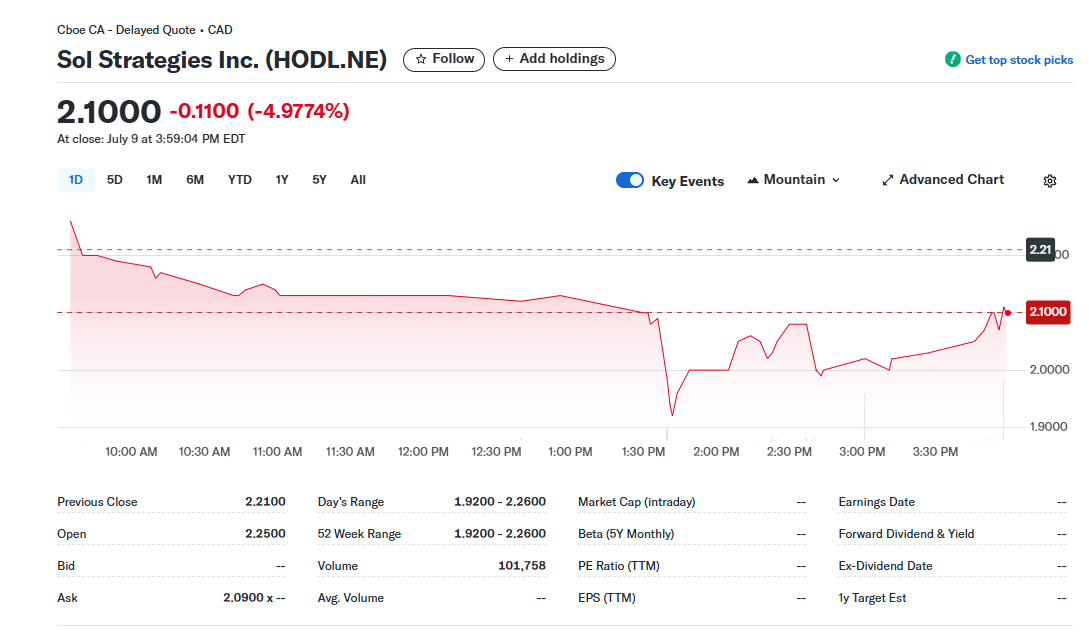Click the Ex-Dividend Date label
Viewport: 1092px width, 637px height.
[885, 566]
